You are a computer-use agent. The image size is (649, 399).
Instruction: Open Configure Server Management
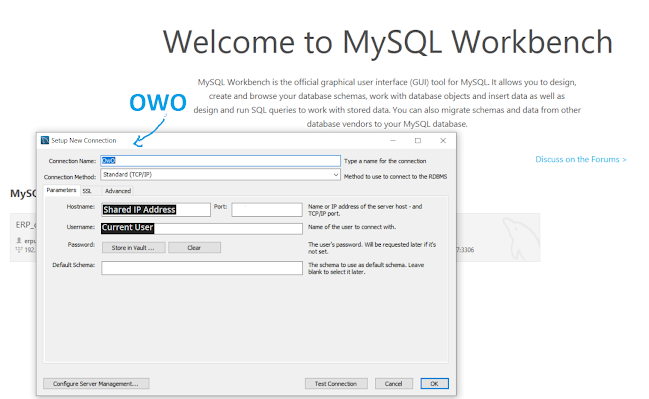click(x=96, y=384)
